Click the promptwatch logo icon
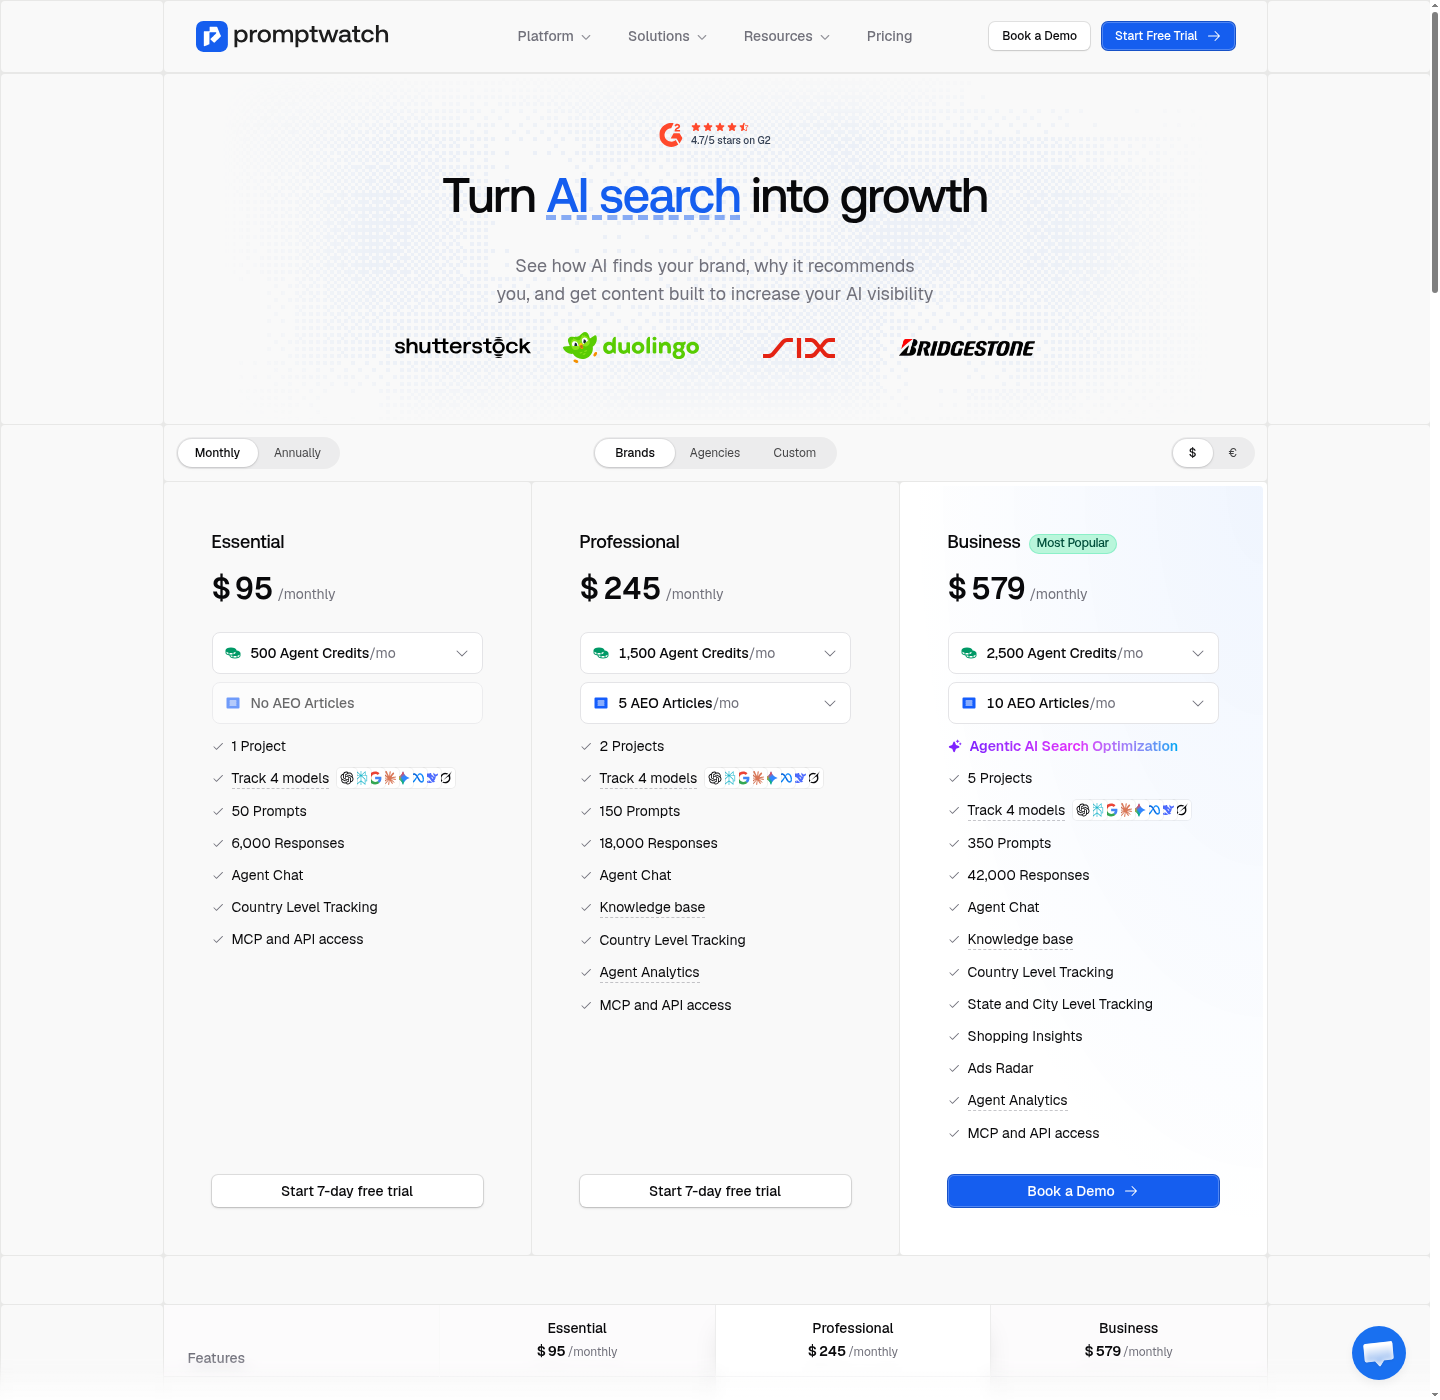1440x1400 pixels. click(x=212, y=36)
